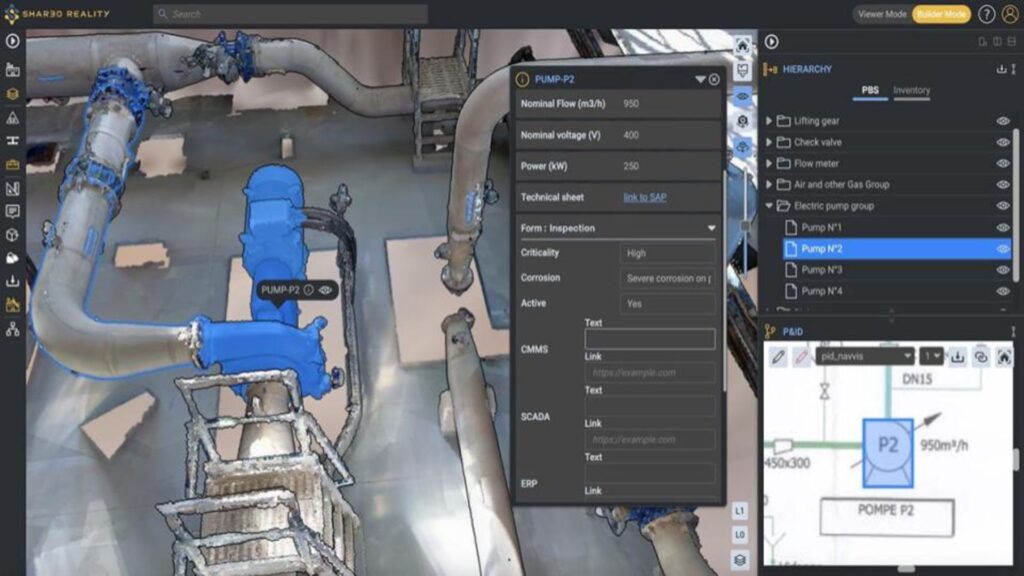Open the help question mark icon
1024x576 pixels.
pos(986,14)
